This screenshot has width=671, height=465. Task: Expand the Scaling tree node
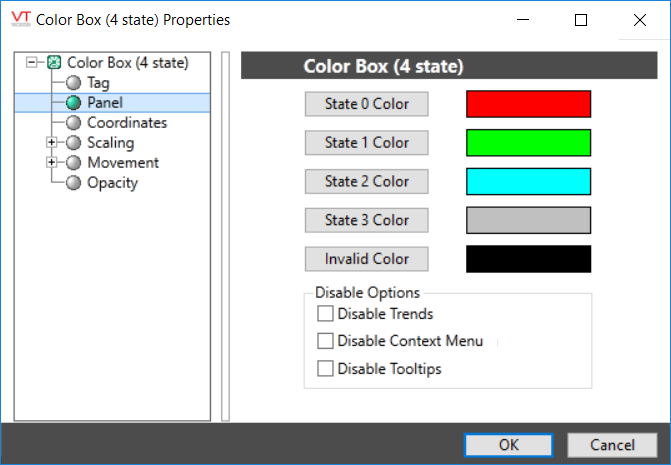[x=52, y=143]
